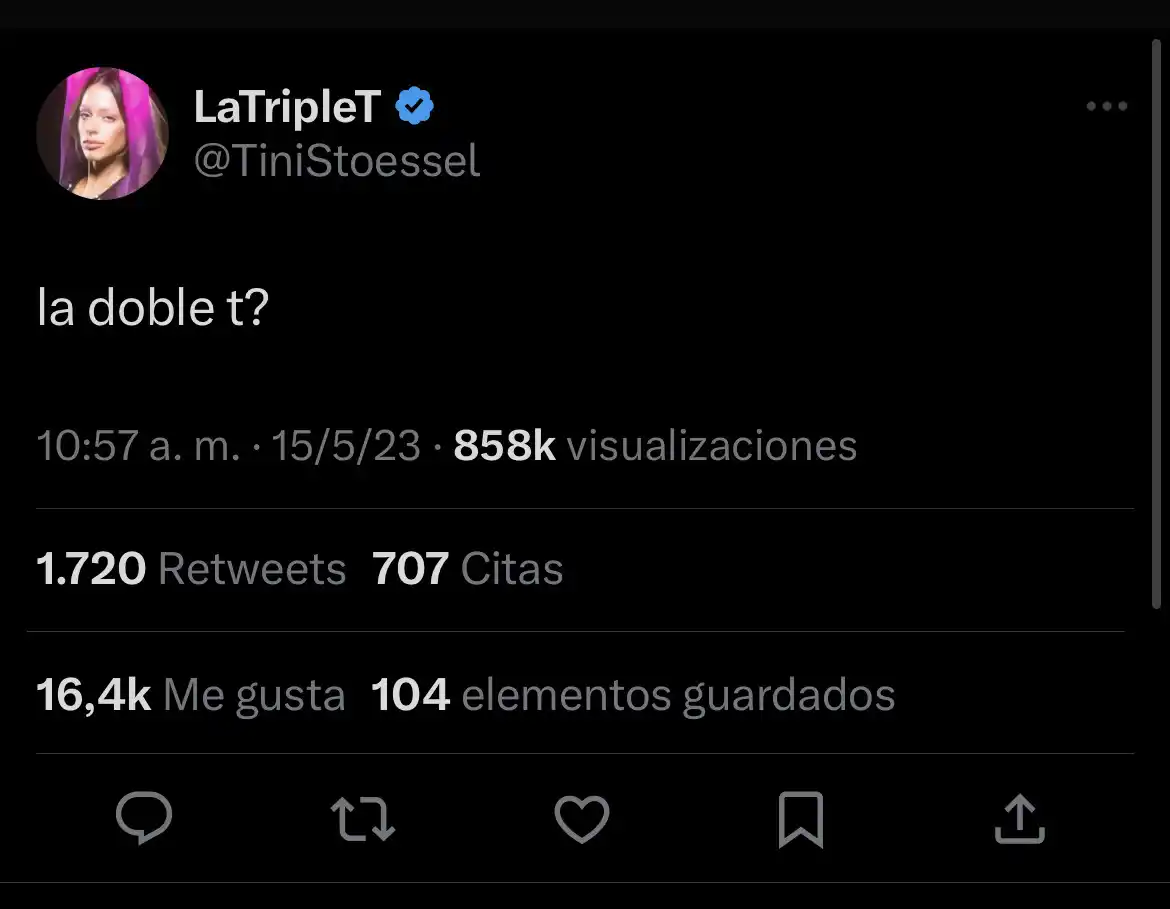Click Me gusta label beside the like count

click(x=255, y=694)
